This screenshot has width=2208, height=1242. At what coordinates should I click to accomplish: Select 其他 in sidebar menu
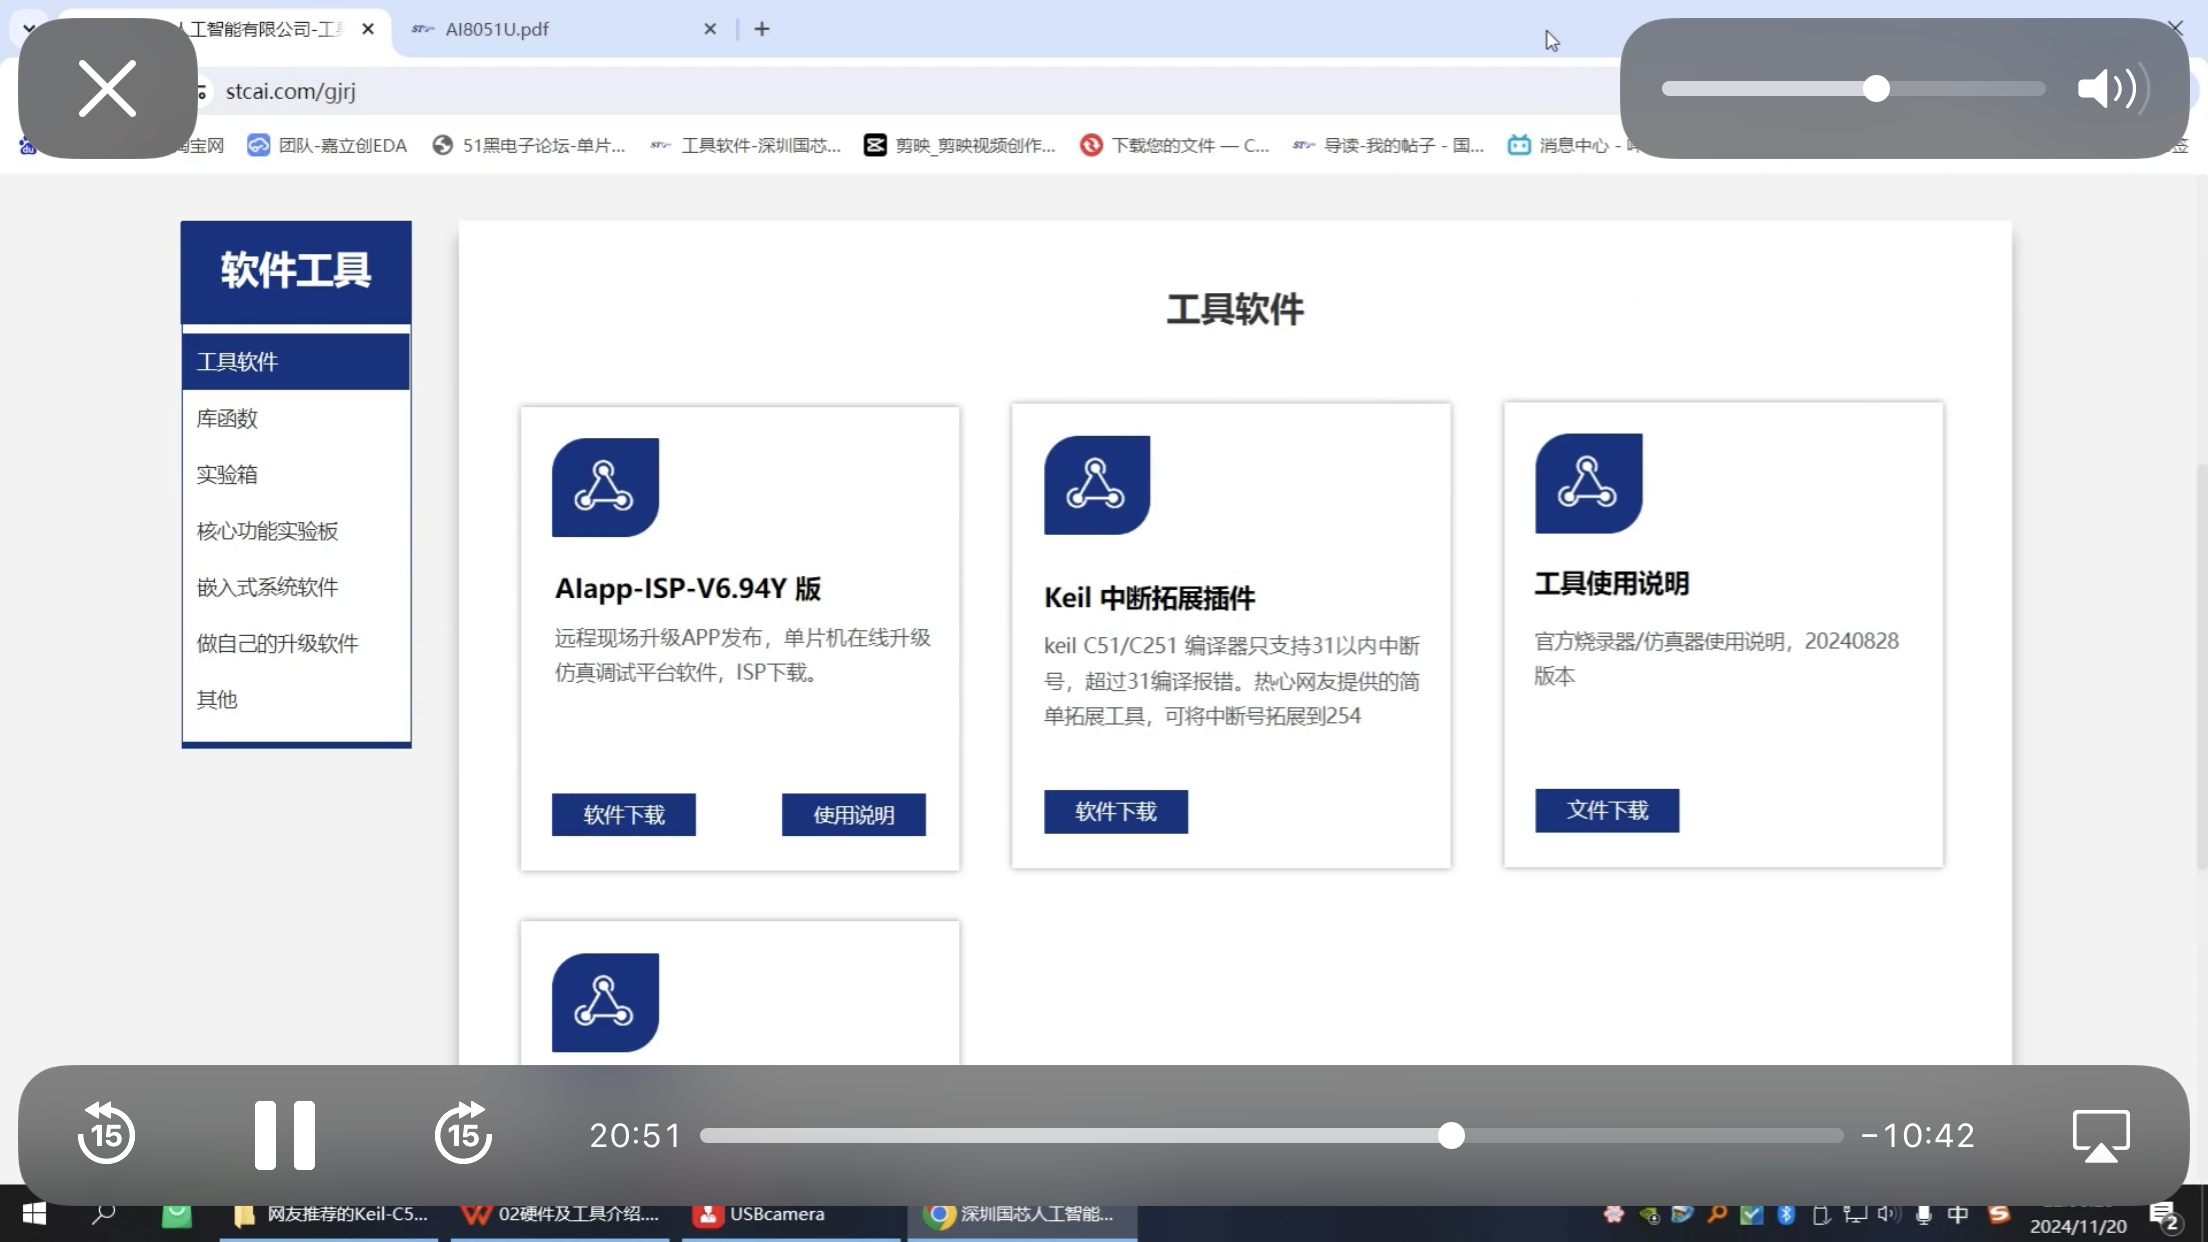(x=296, y=699)
